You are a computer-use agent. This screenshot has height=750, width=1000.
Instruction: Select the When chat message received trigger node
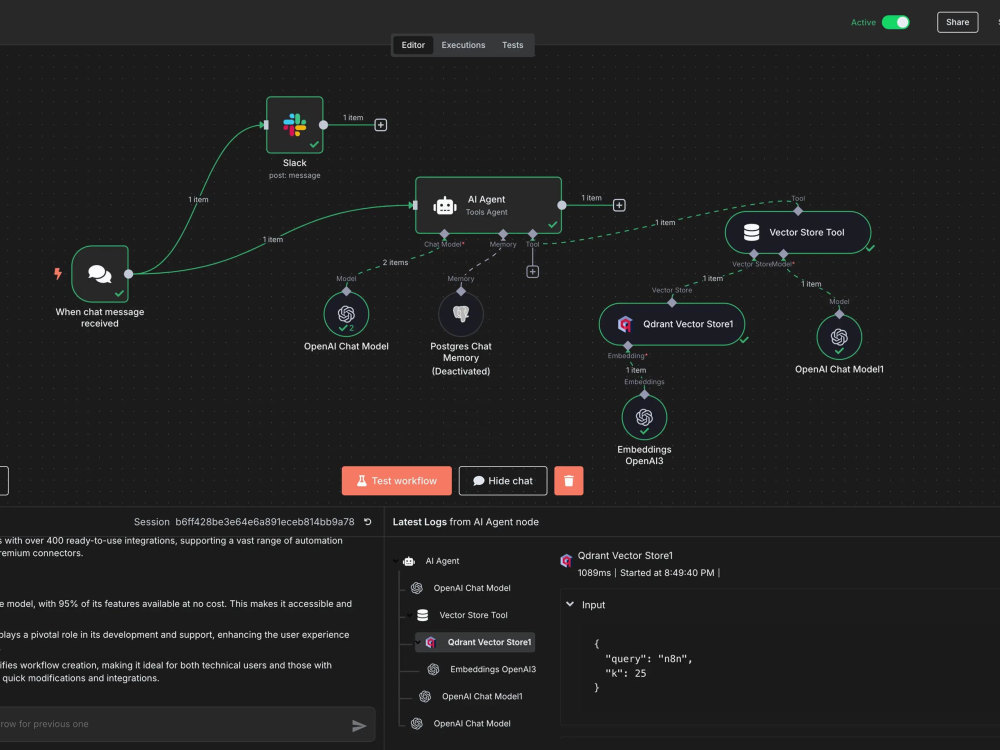(x=100, y=274)
